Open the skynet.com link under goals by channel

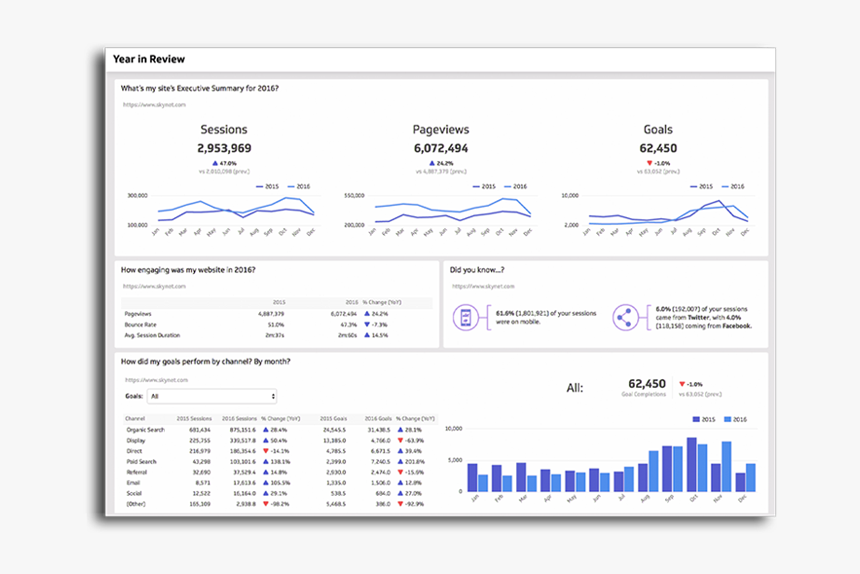click(156, 380)
